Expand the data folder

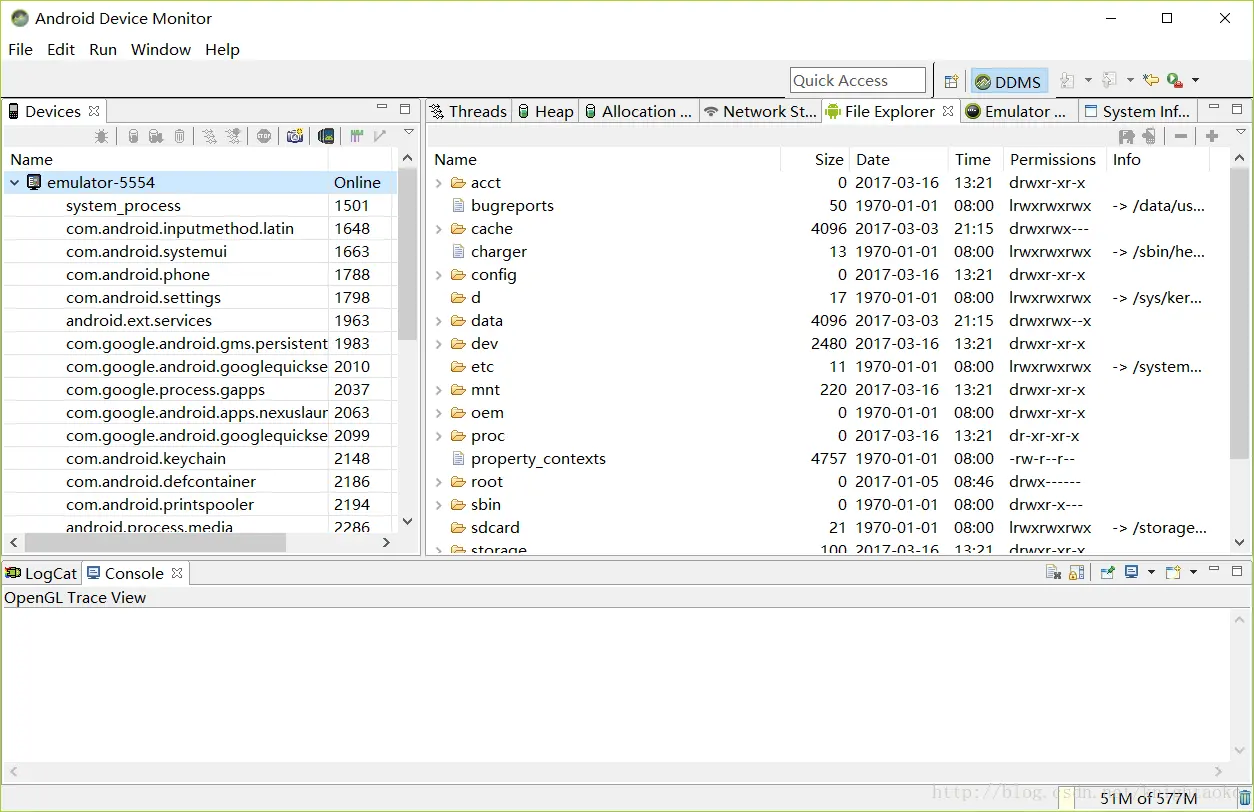439,321
